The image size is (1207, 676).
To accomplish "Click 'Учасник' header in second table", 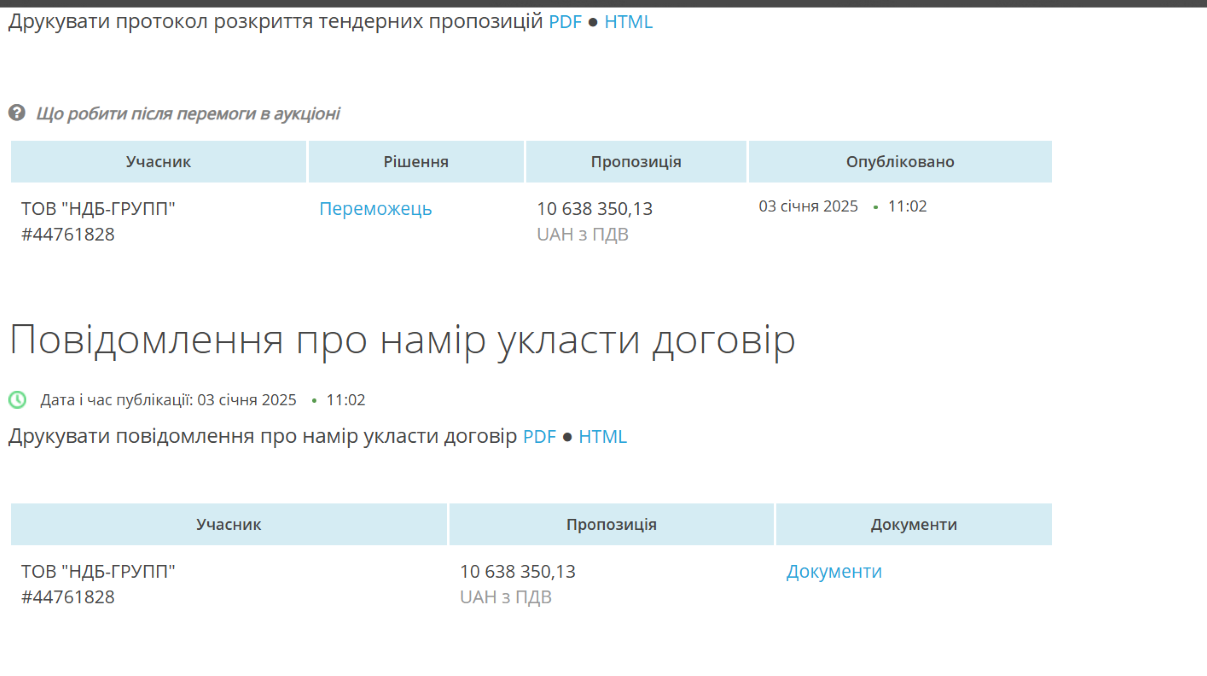I will click(229, 525).
